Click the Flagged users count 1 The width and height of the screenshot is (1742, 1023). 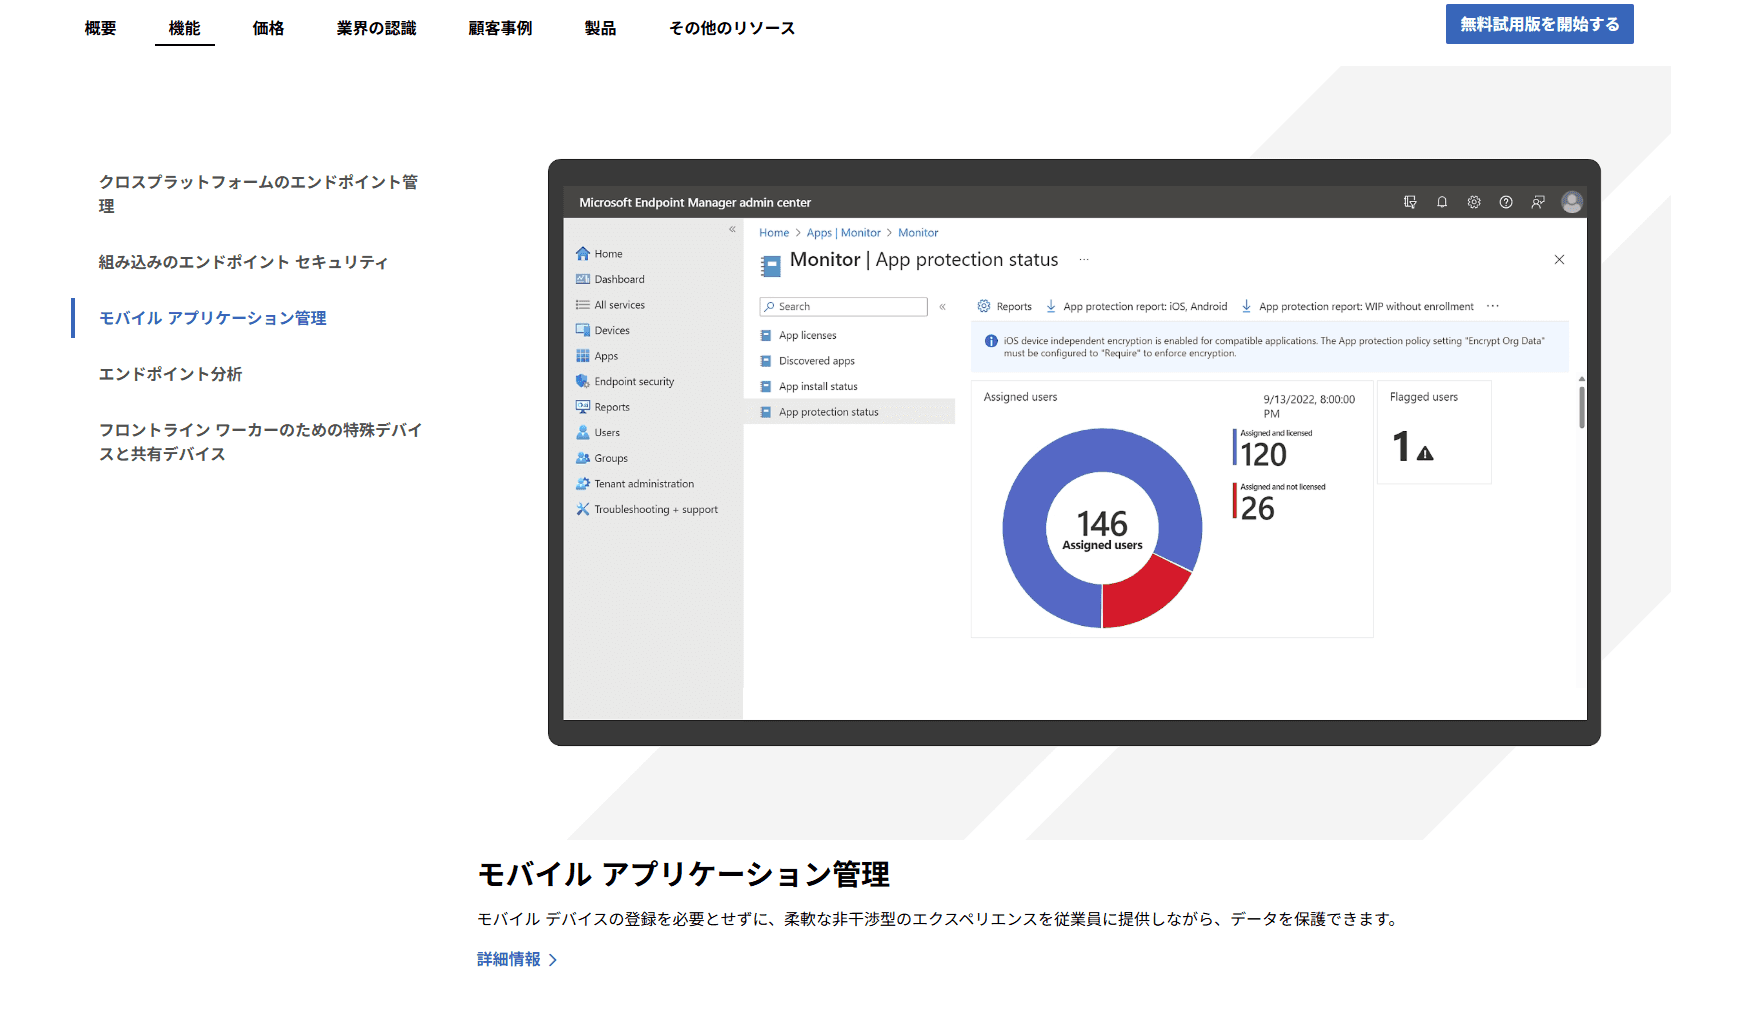click(1401, 447)
